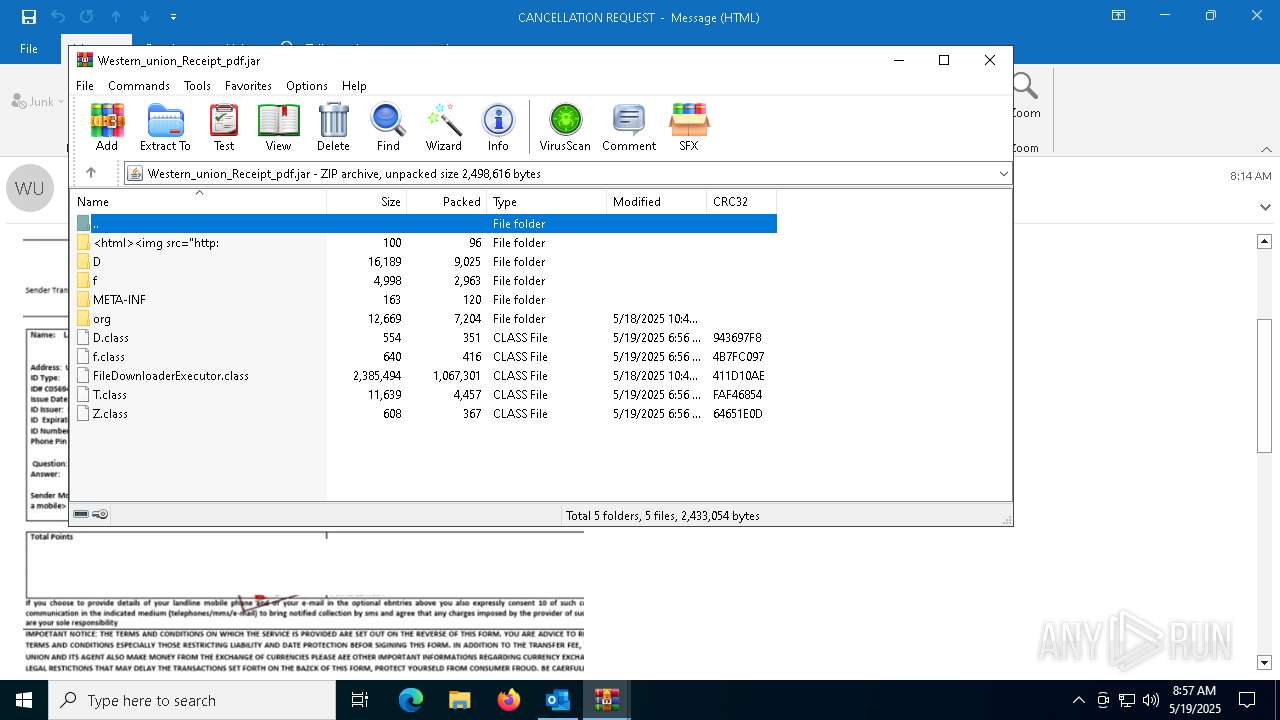Screen dimensions: 1280x720
Task: Sort by Modified column header
Action: (657, 201)
